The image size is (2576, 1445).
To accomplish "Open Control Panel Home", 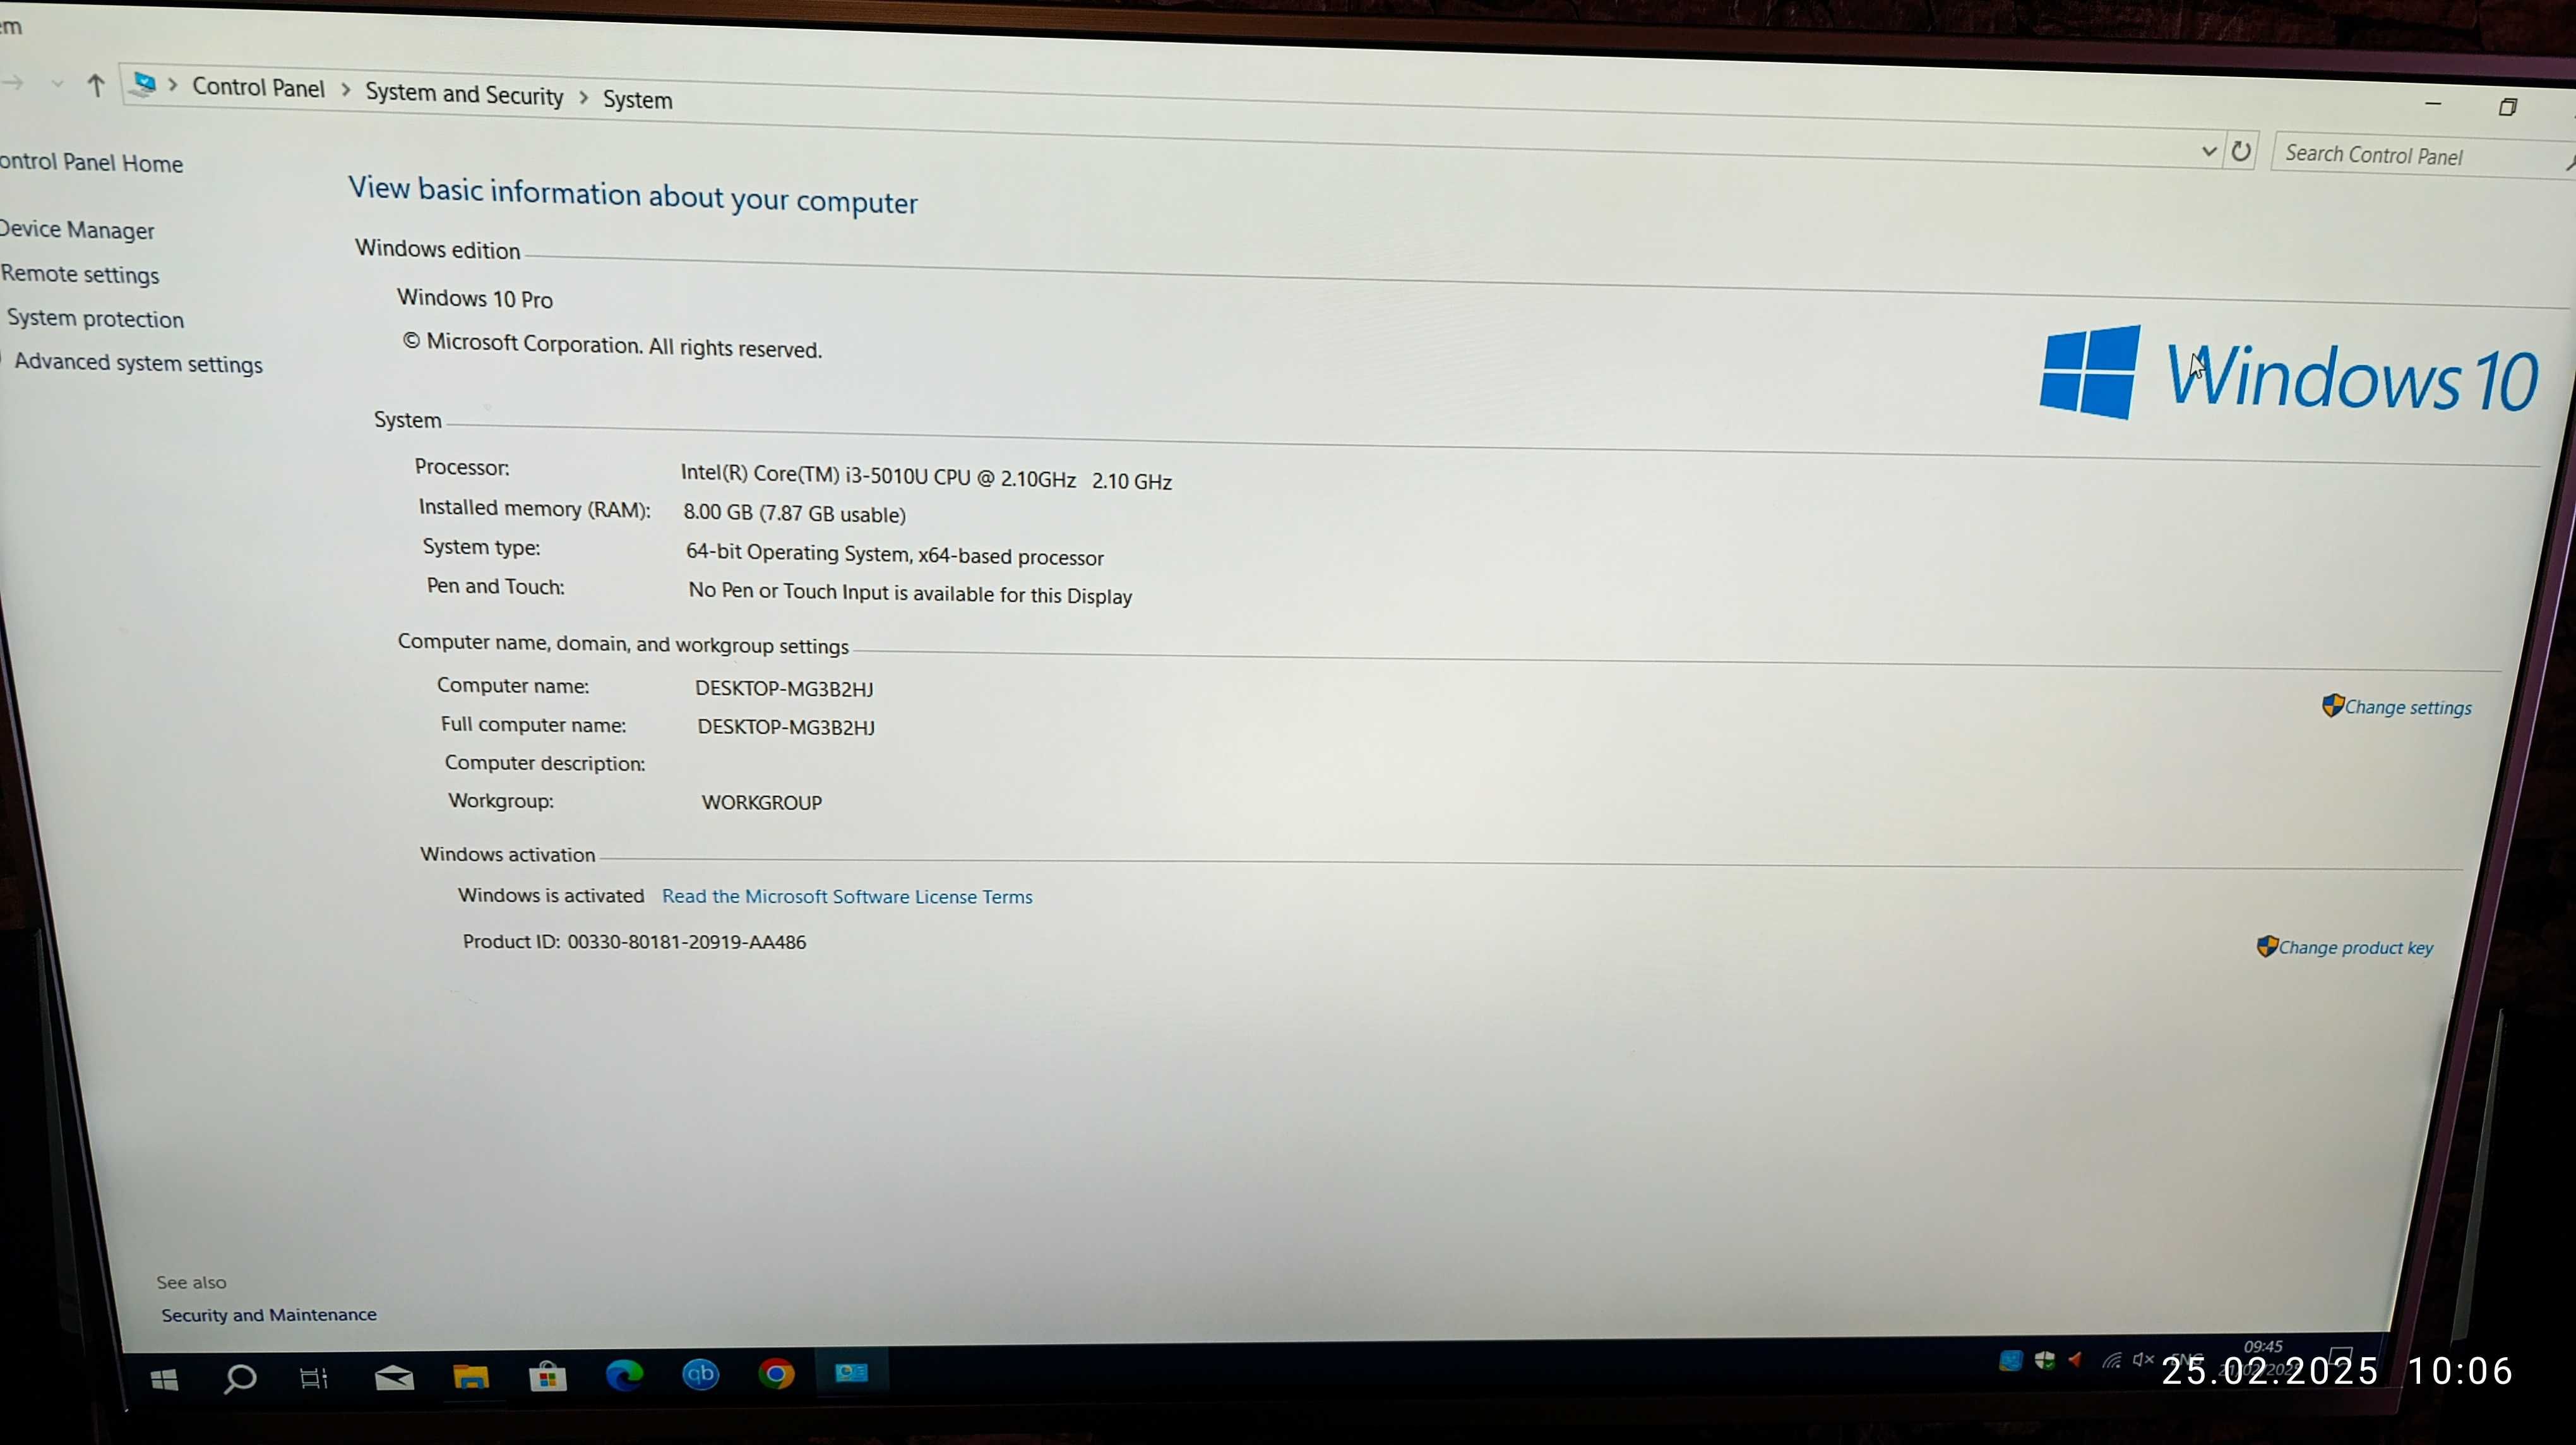I will coord(91,162).
